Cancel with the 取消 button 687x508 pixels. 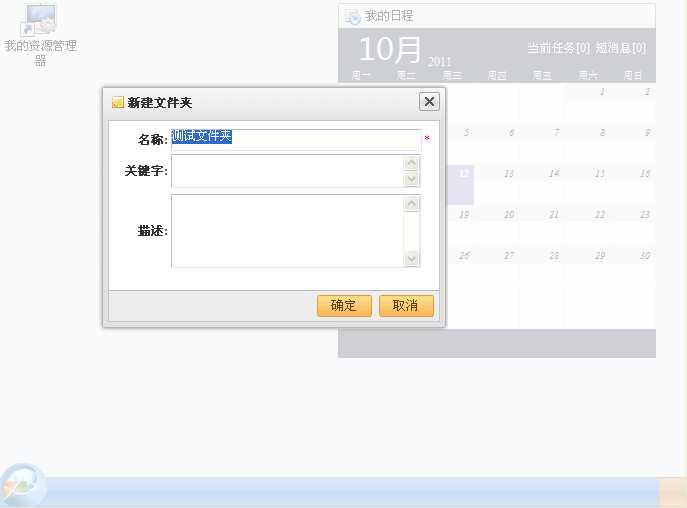pos(406,306)
